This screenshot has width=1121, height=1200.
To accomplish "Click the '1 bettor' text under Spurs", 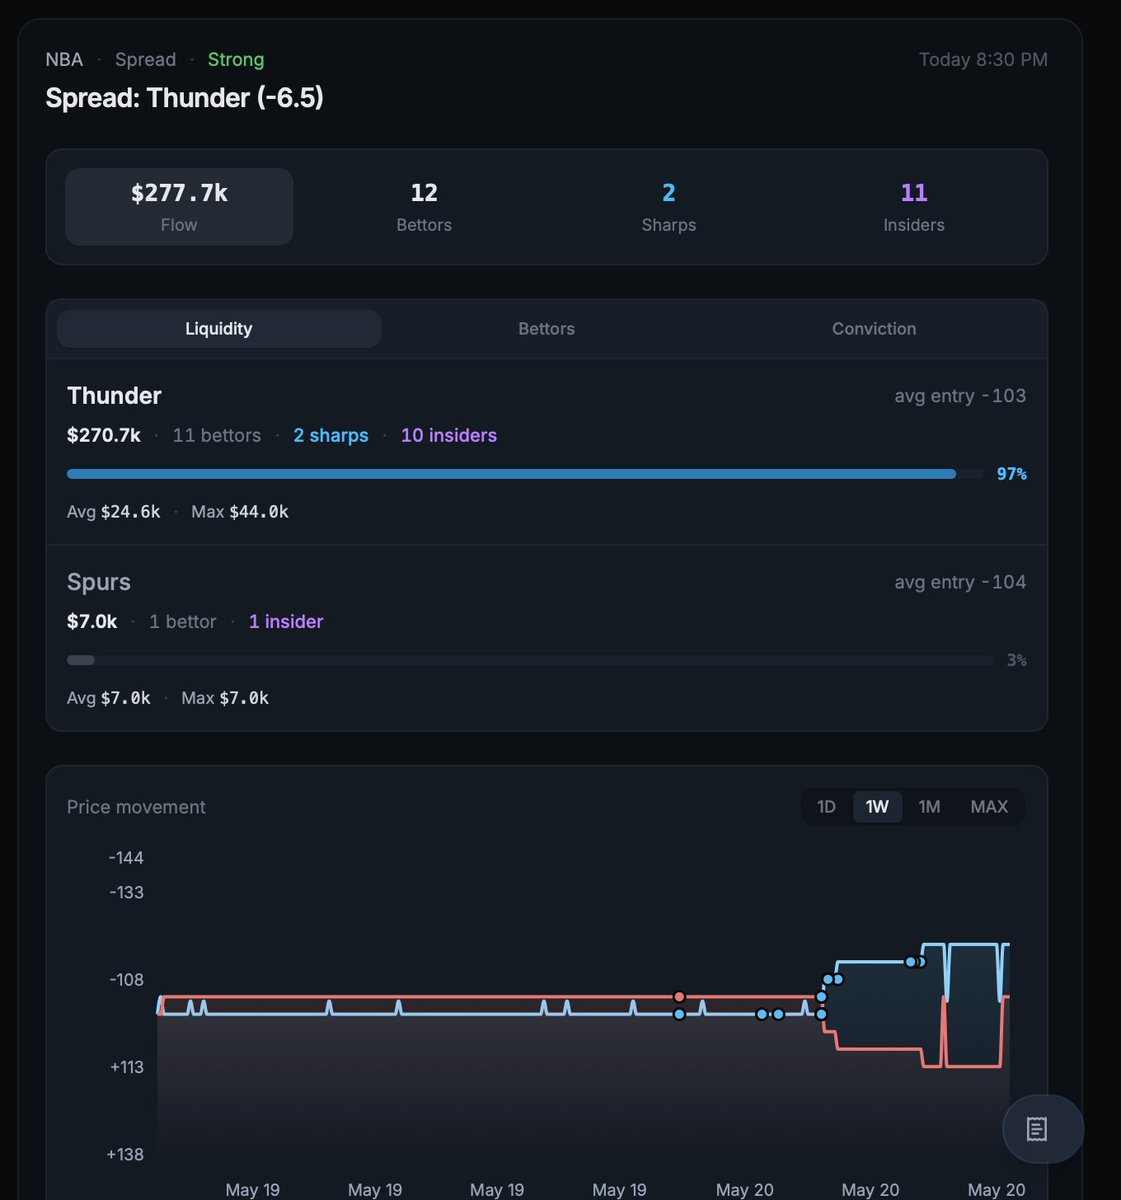I will [183, 621].
